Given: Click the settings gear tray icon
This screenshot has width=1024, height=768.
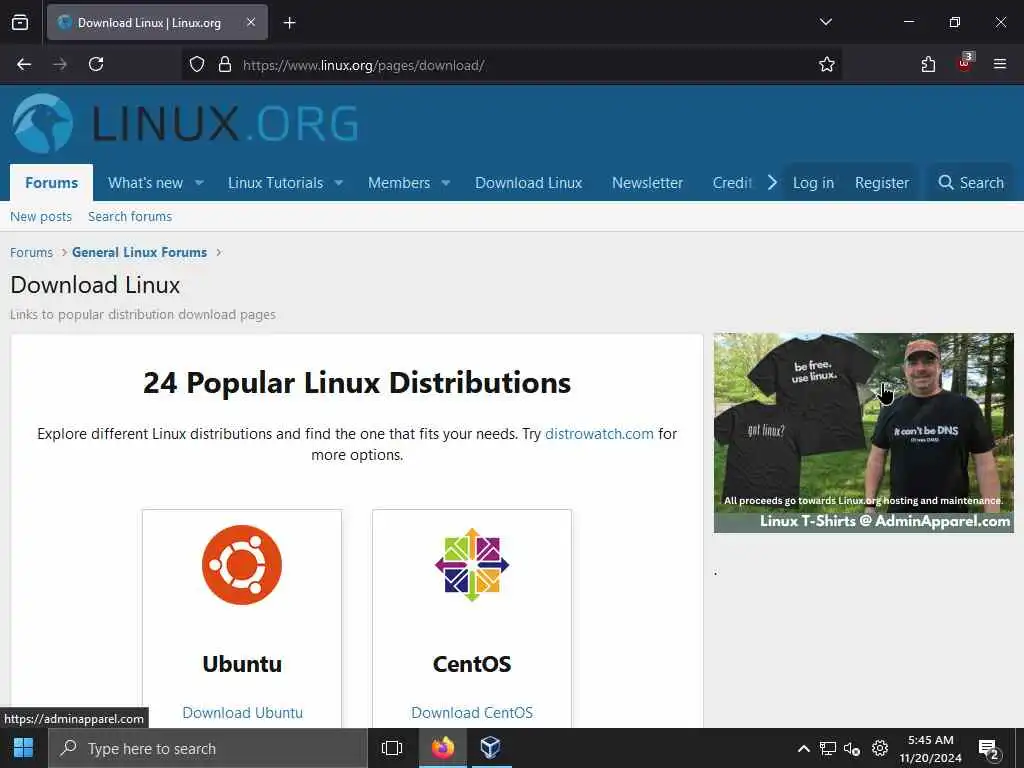Looking at the screenshot, I should (880, 748).
